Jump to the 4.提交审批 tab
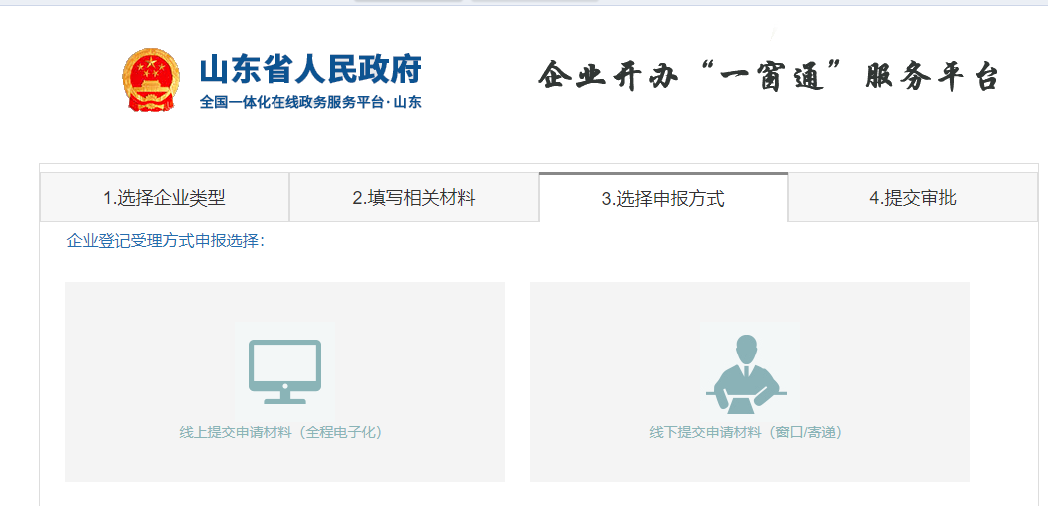This screenshot has height=506, width=1048. [912, 198]
